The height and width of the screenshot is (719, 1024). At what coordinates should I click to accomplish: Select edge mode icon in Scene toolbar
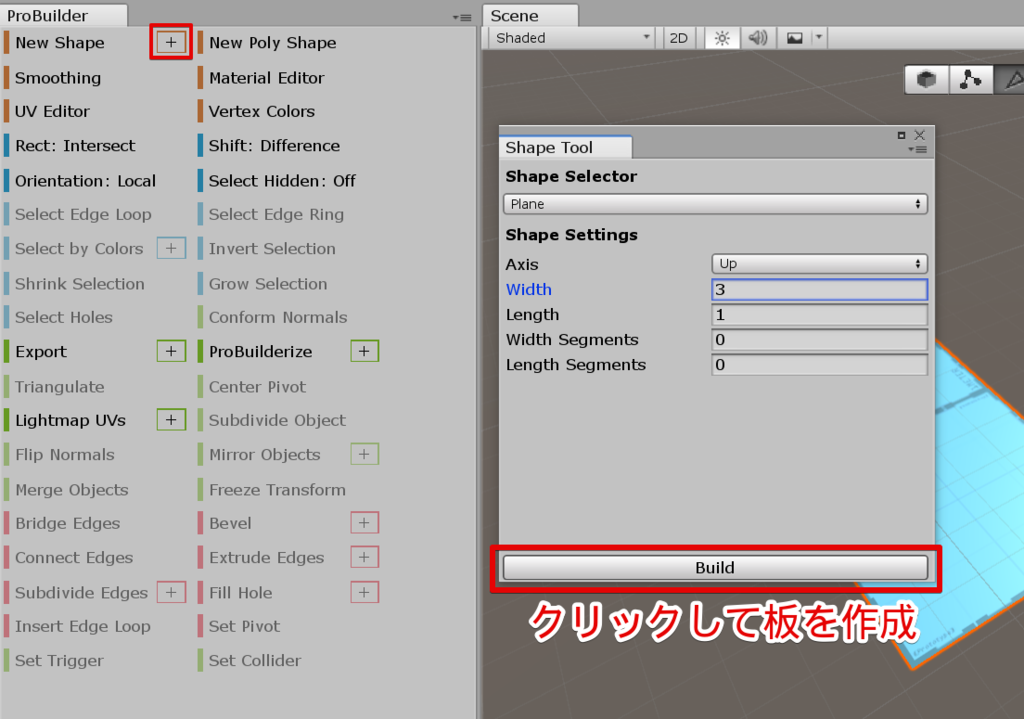pos(1010,80)
